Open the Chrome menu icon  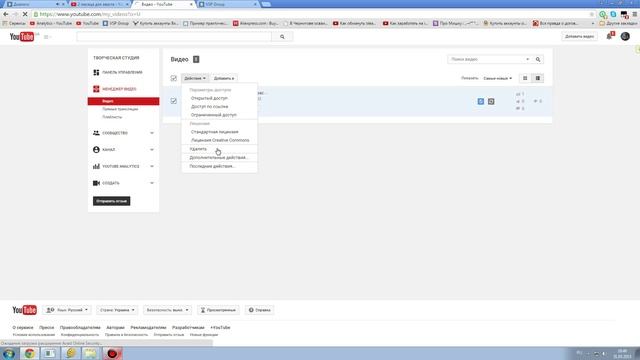(x=635, y=14)
